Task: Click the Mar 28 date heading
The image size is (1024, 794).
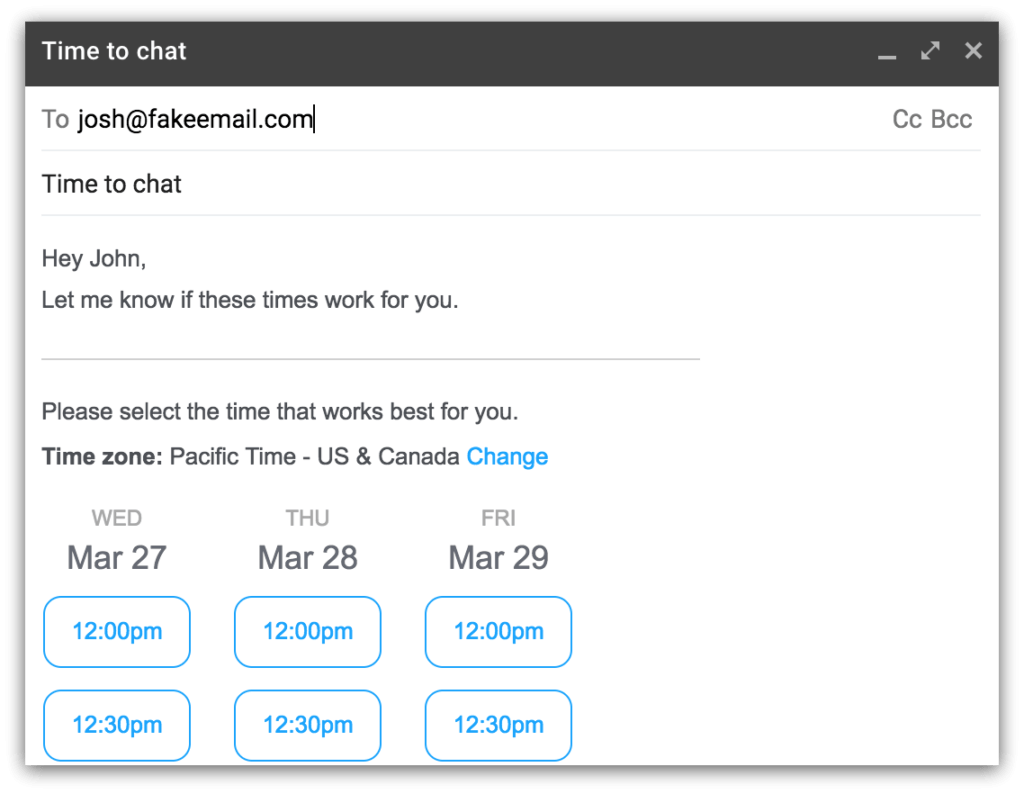Action: click(x=308, y=558)
